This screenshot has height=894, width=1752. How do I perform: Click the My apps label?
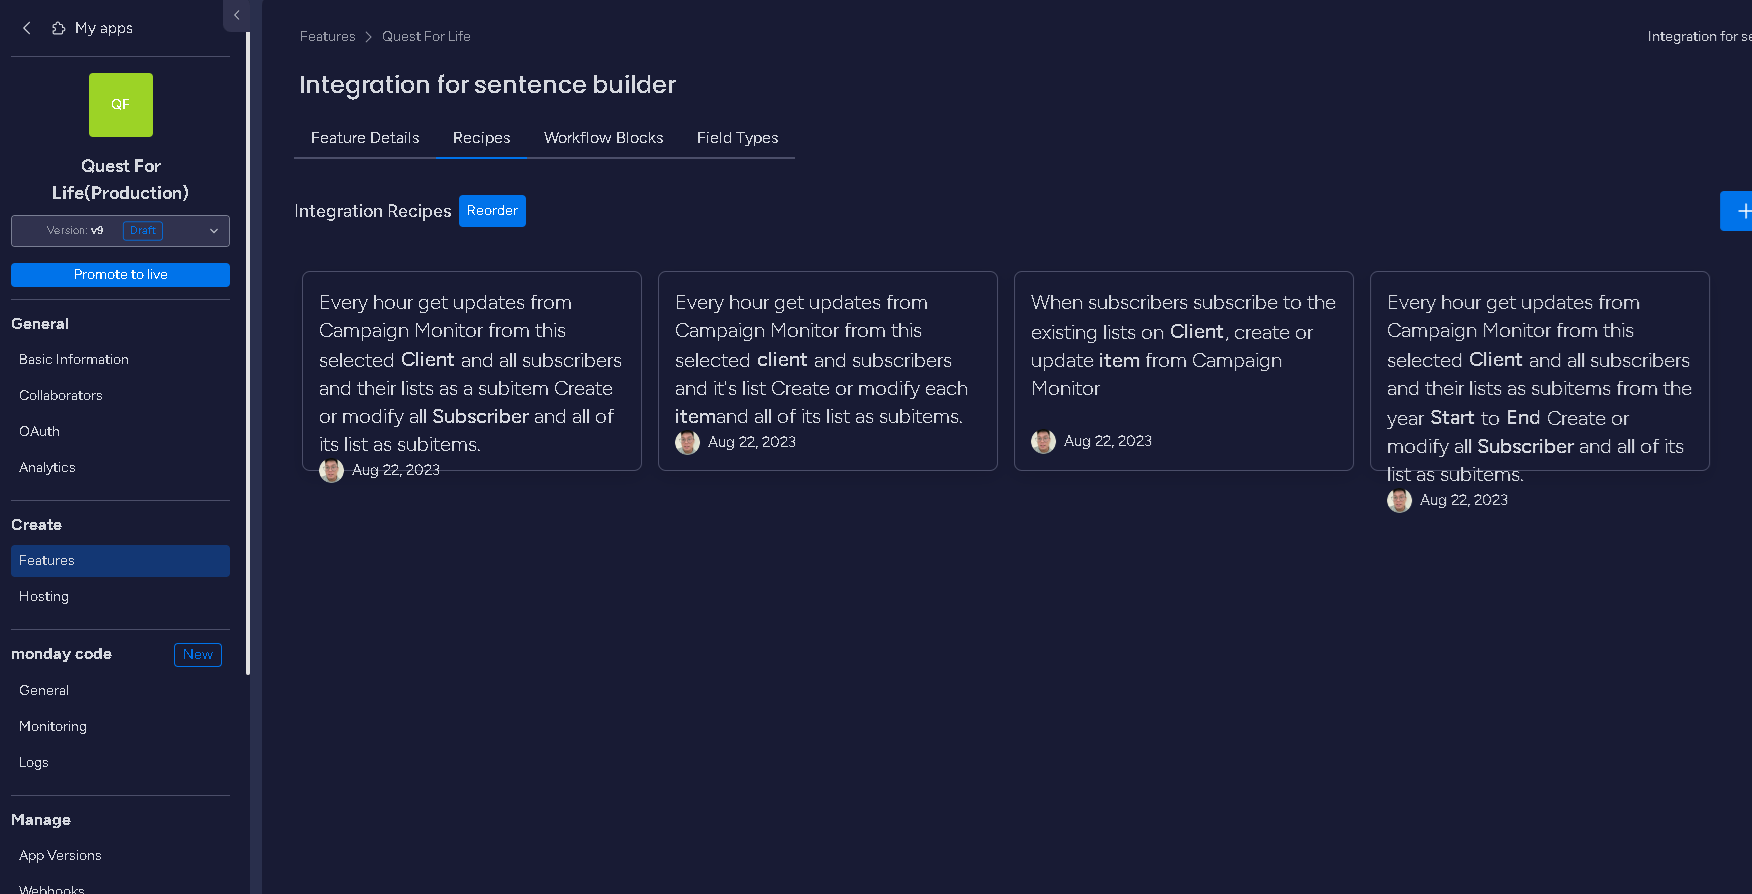104,28
